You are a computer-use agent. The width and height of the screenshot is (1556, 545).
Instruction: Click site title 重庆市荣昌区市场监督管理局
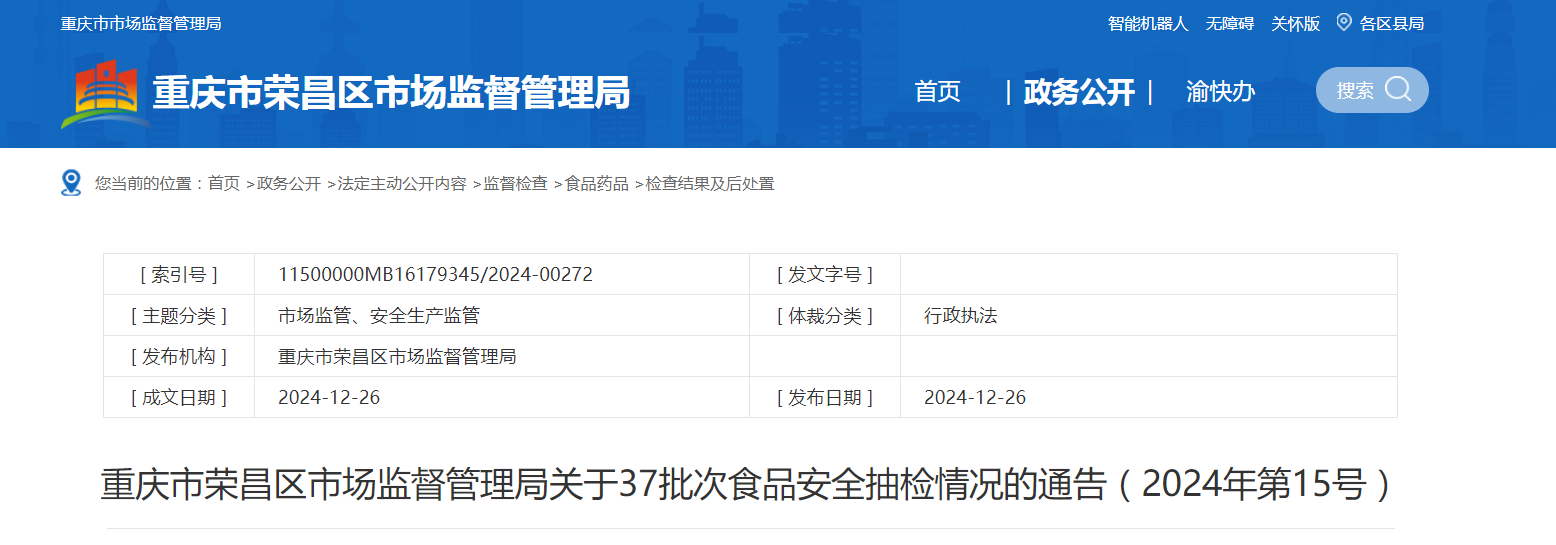pyautogui.click(x=391, y=93)
